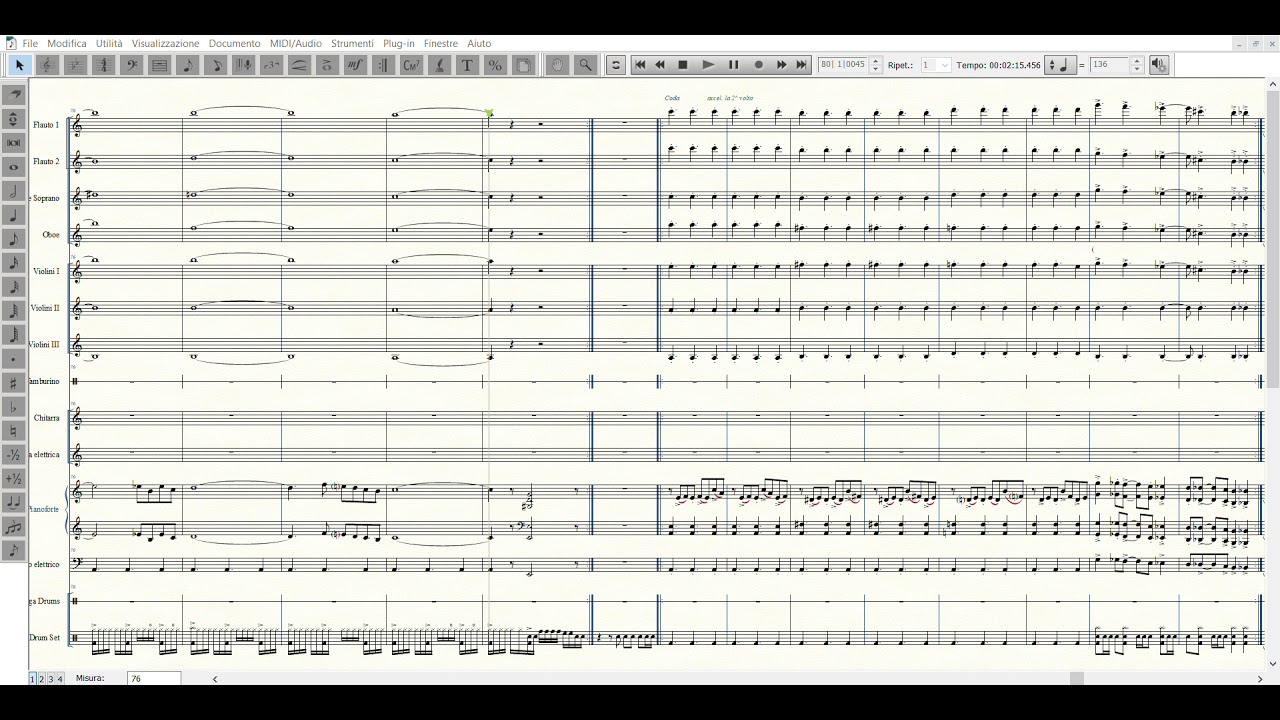1280x720 pixels.
Task: Stop playback with the Stop button
Action: coord(683,65)
